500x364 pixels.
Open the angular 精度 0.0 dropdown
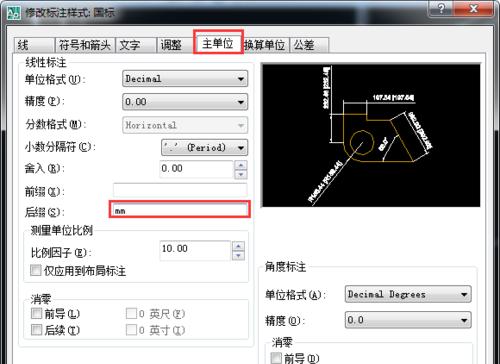pos(408,320)
